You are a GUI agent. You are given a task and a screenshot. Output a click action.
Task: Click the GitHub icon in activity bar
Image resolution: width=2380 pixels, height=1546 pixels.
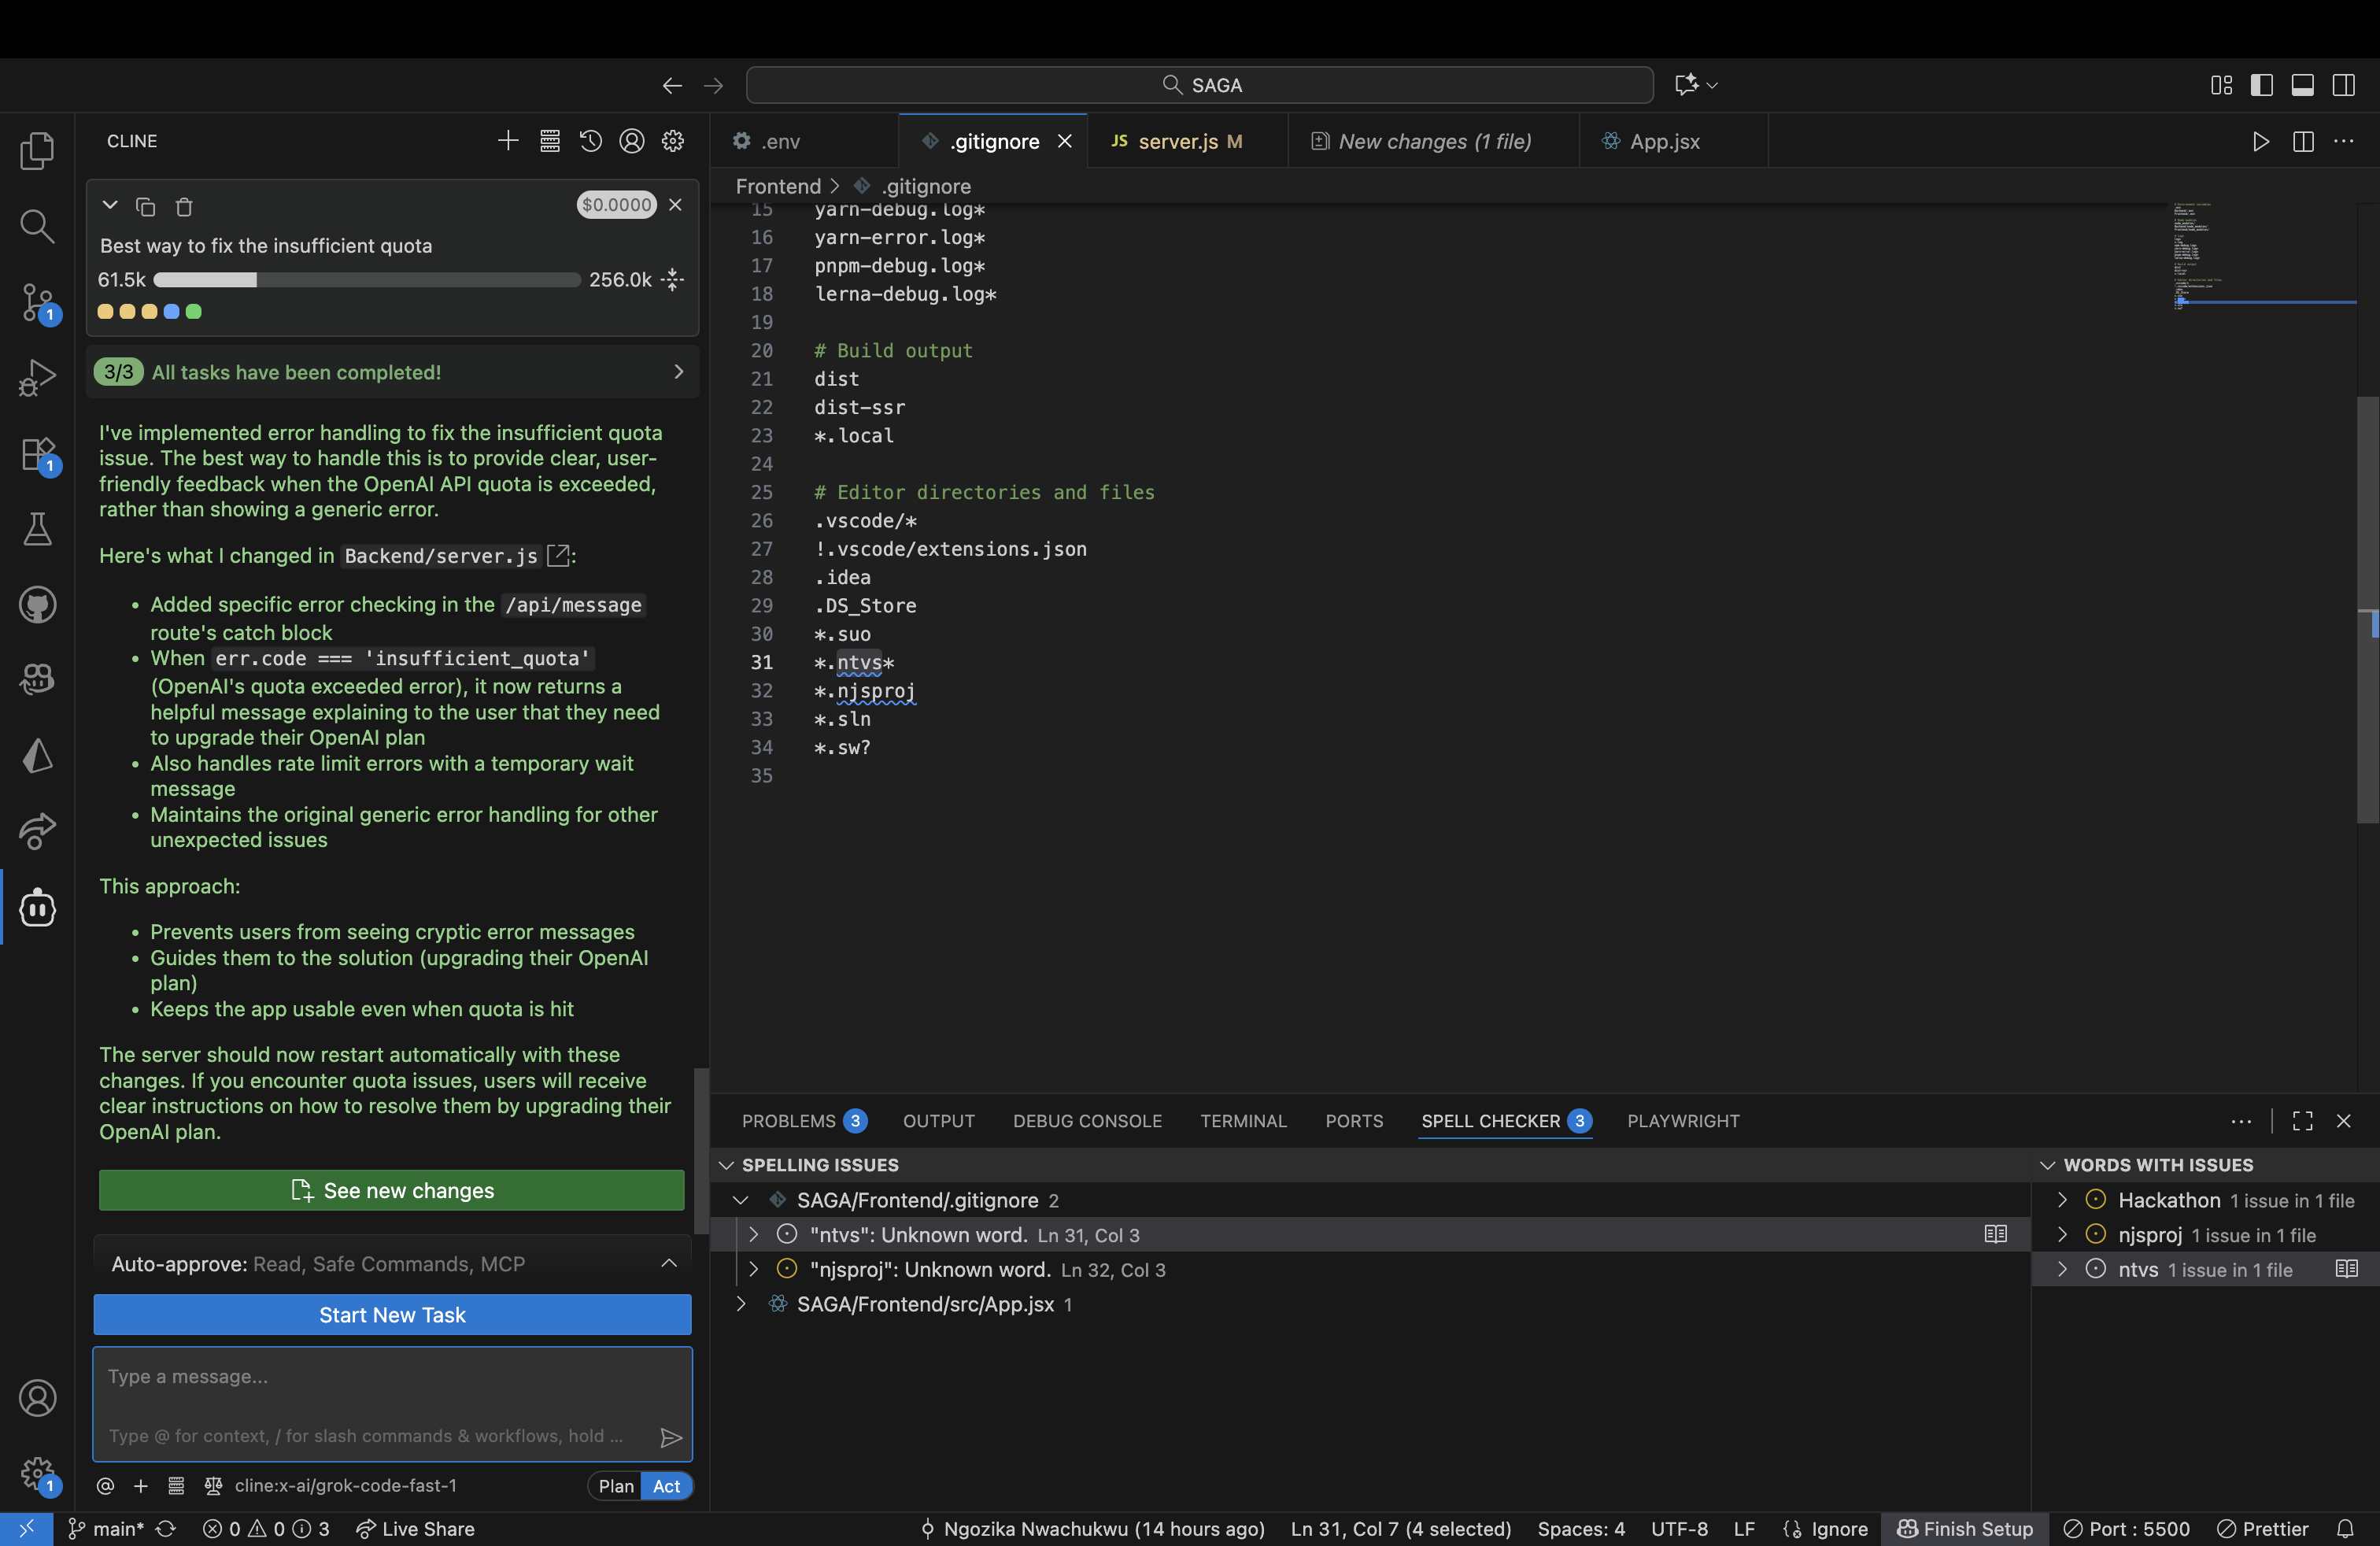pos(37,605)
